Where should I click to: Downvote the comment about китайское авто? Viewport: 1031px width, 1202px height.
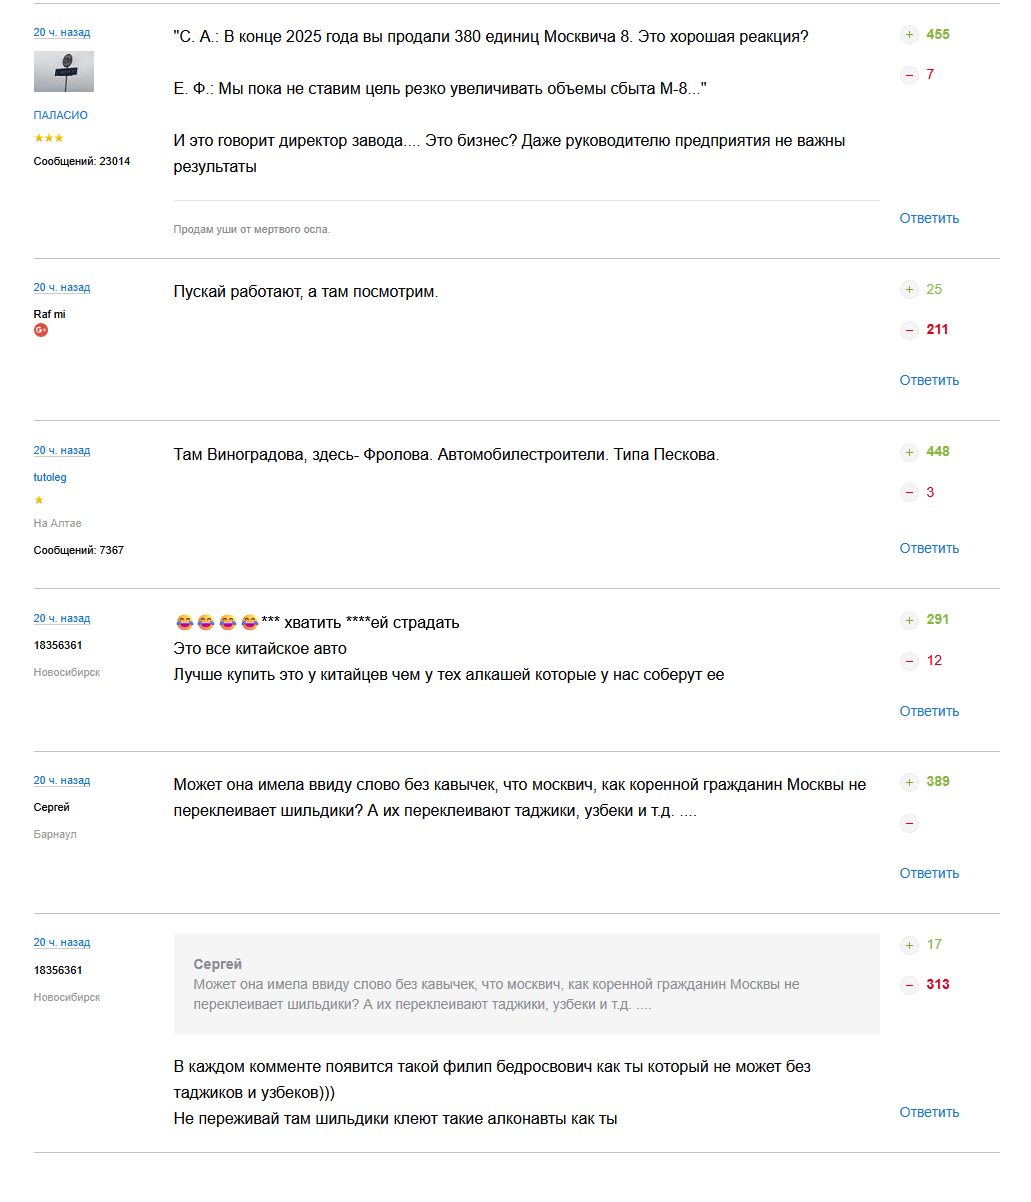tap(909, 661)
